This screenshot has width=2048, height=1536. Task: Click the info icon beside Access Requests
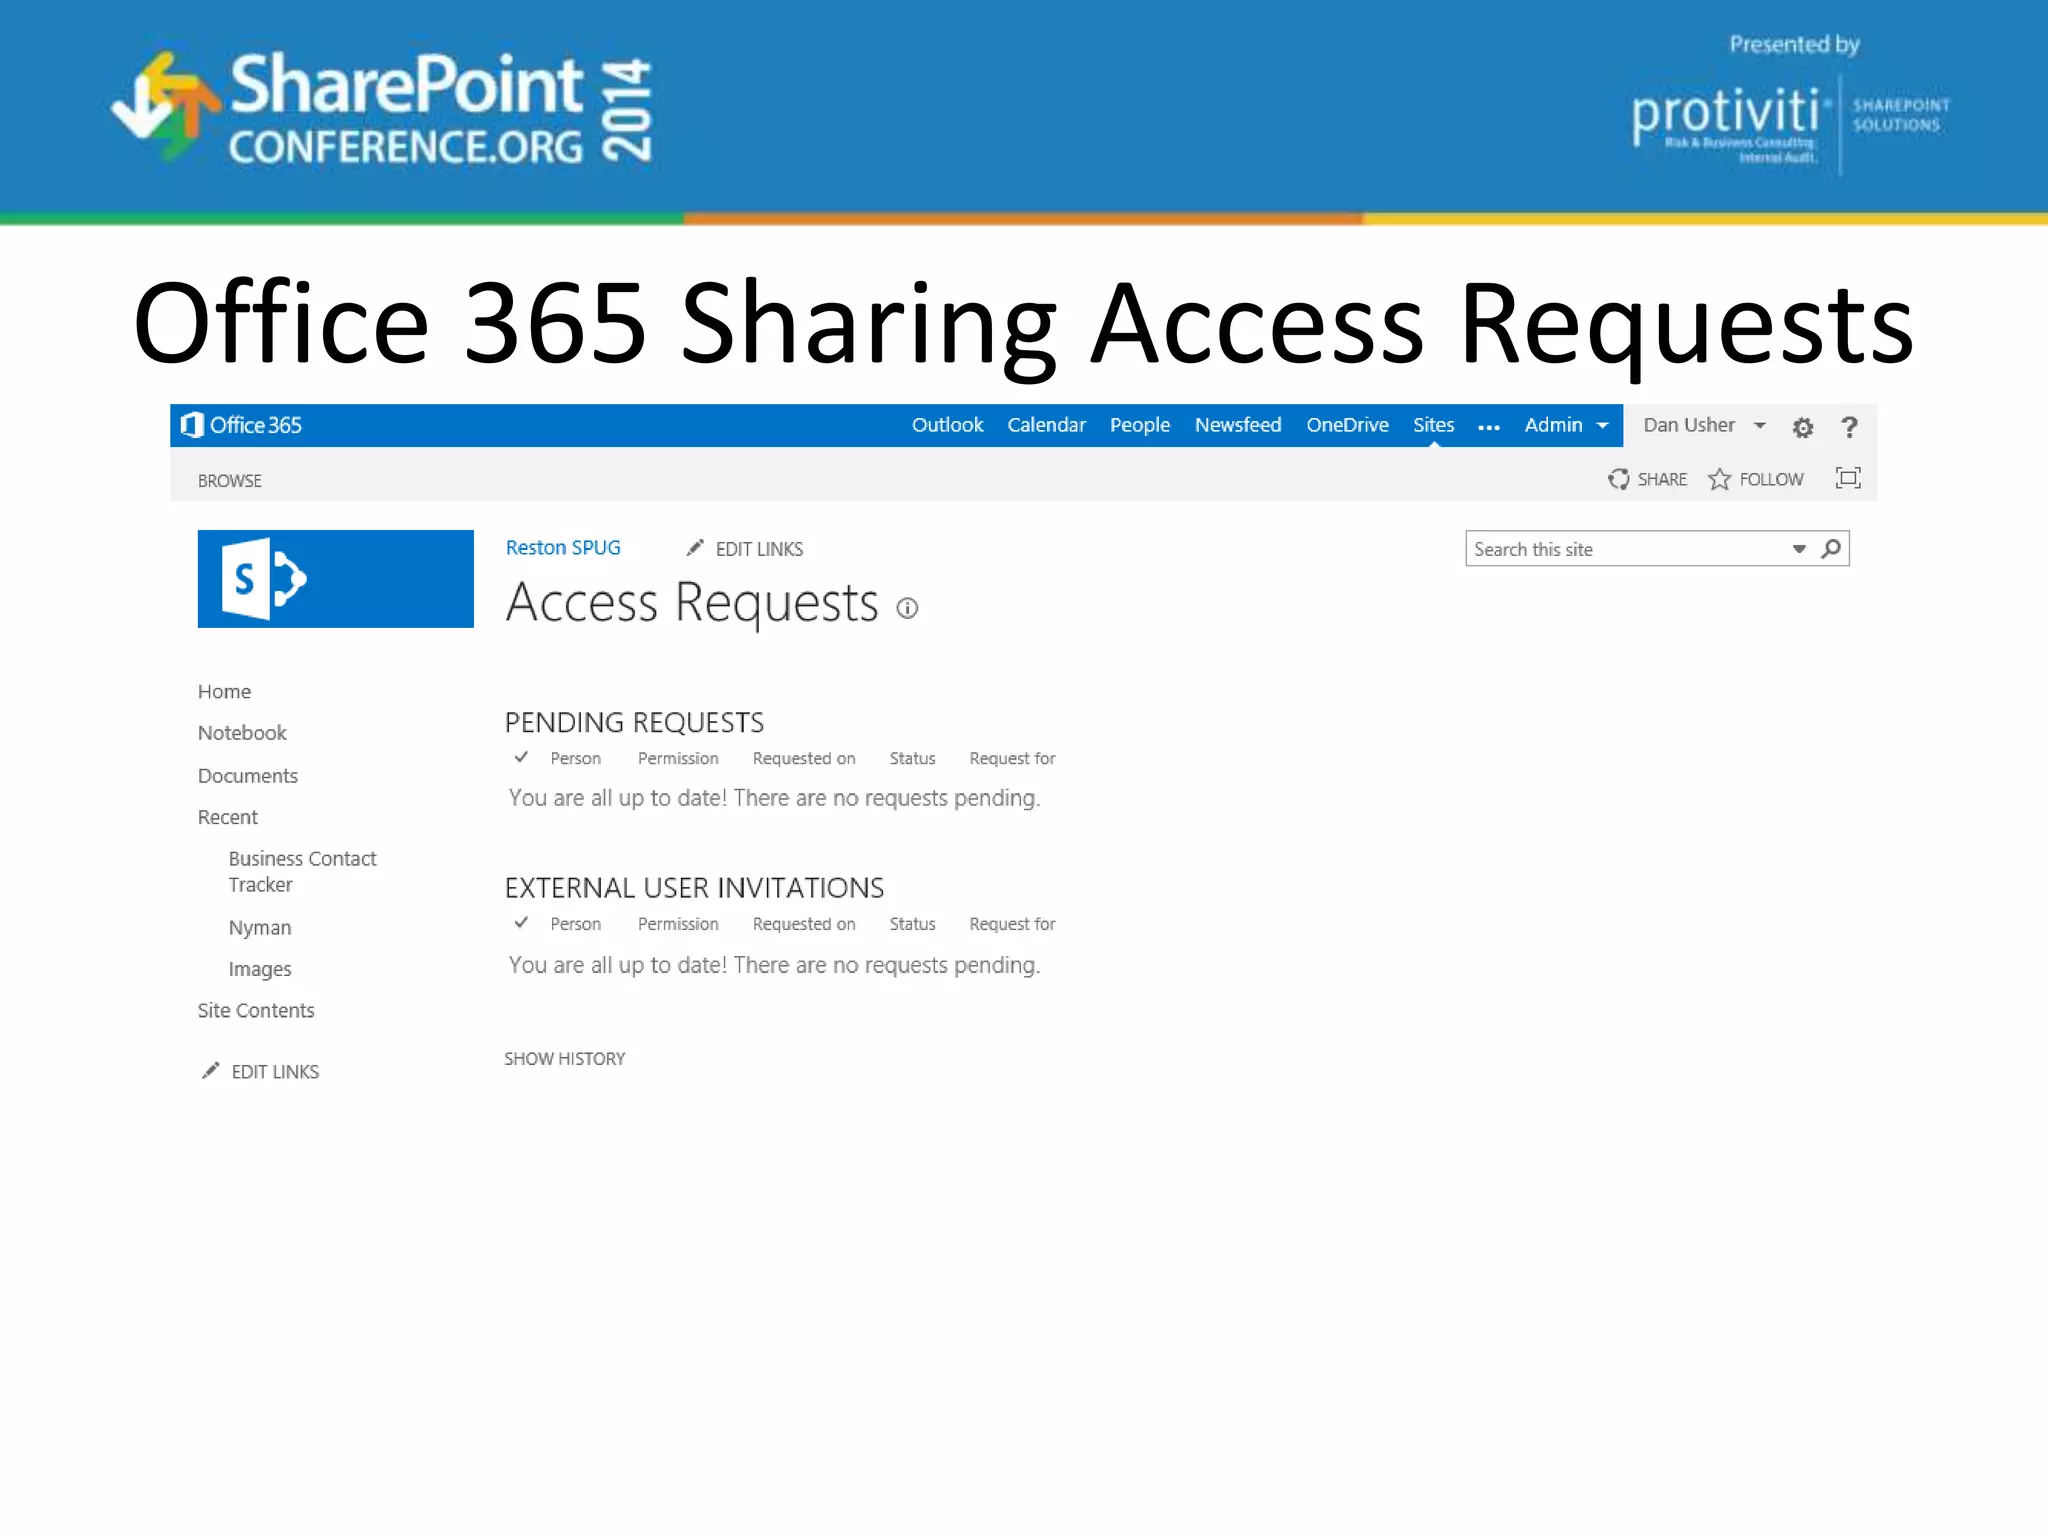tap(907, 608)
